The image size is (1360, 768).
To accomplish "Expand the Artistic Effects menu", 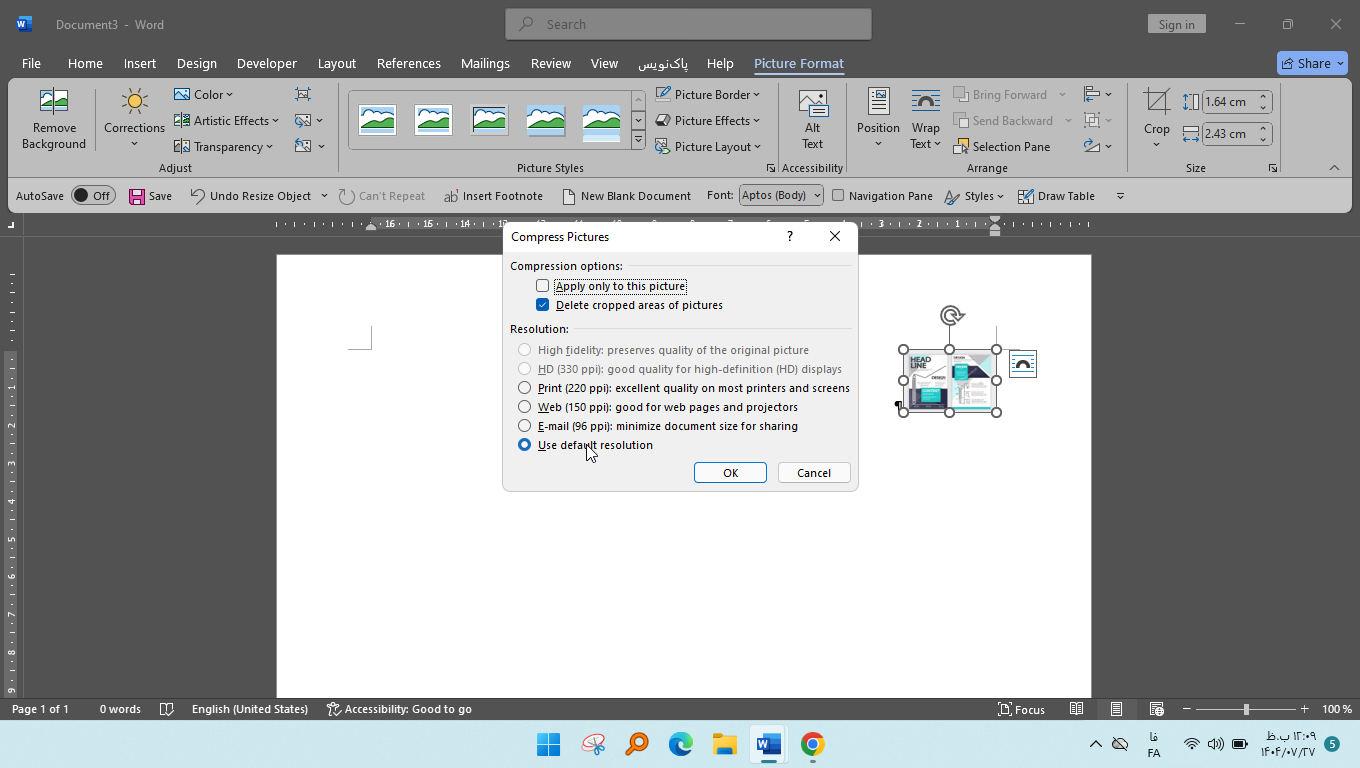I will tap(226, 120).
